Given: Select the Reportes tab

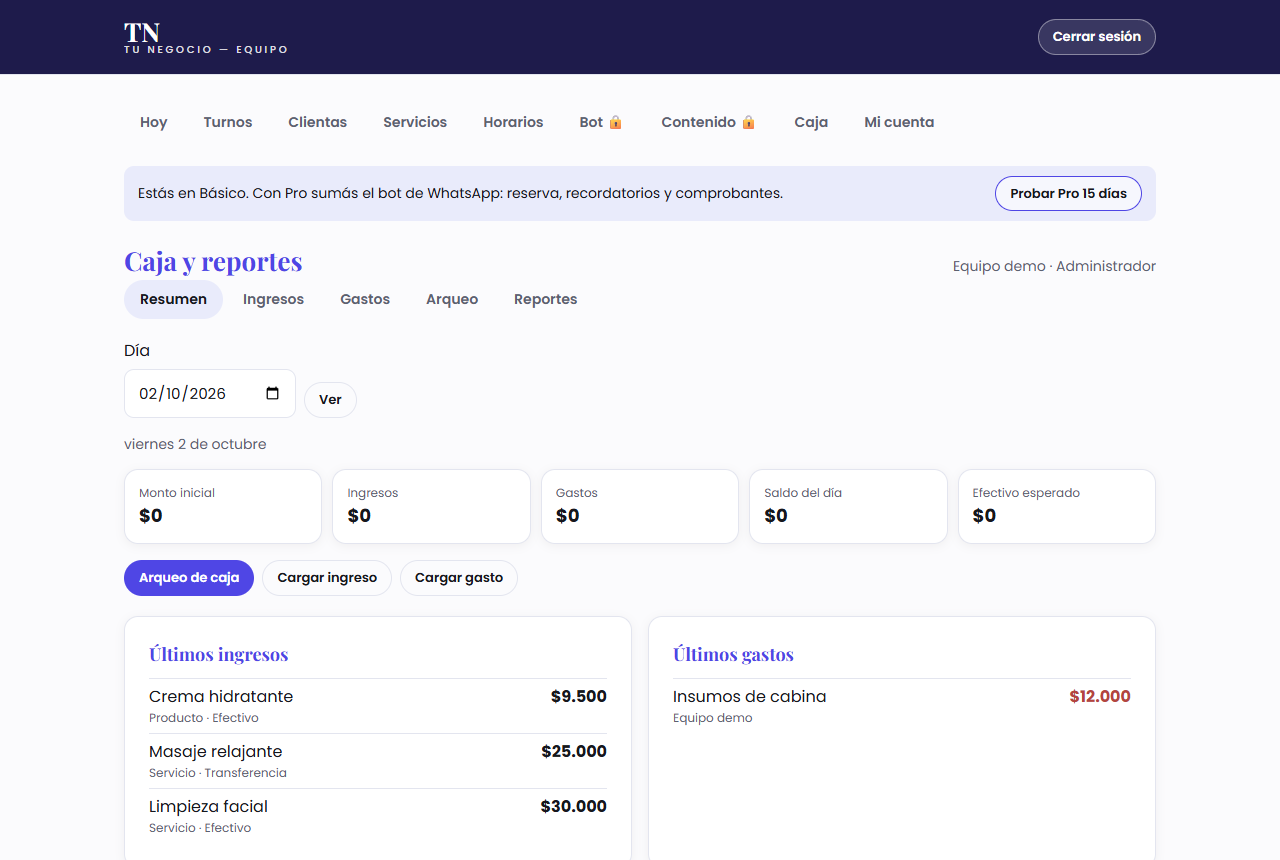Looking at the screenshot, I should tap(545, 299).
